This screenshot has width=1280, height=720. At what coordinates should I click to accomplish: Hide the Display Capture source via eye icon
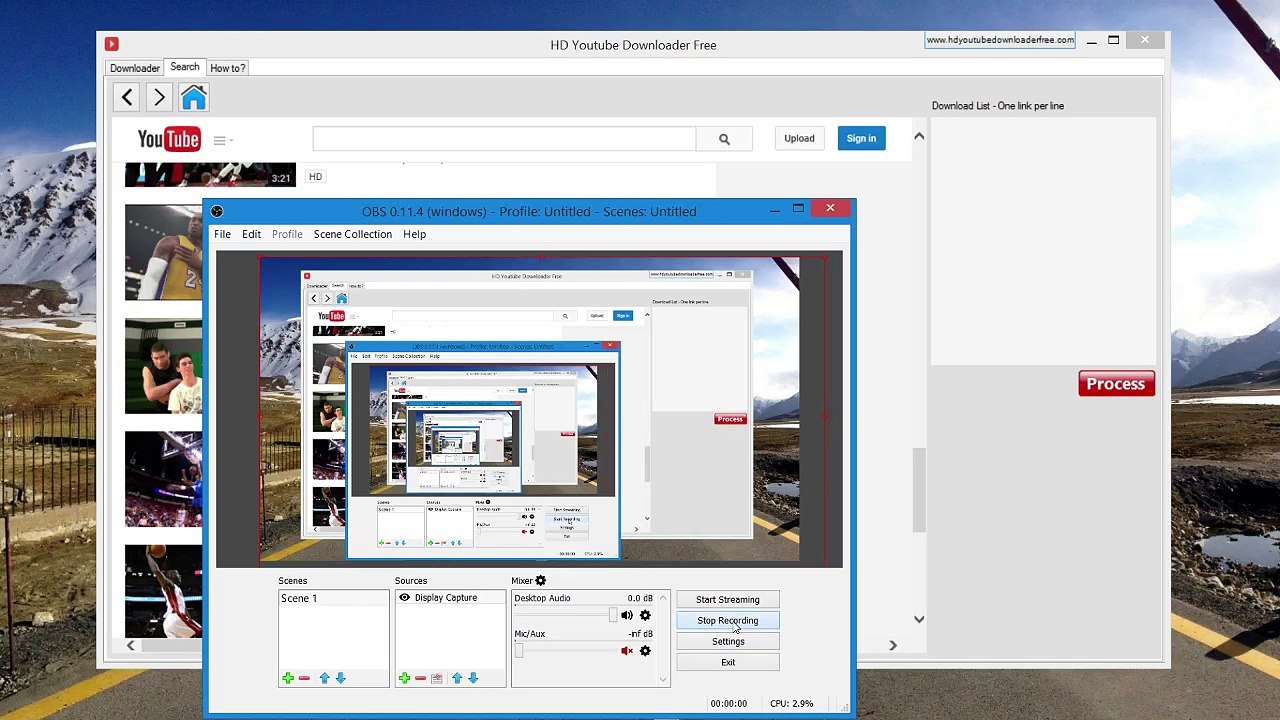coord(405,598)
